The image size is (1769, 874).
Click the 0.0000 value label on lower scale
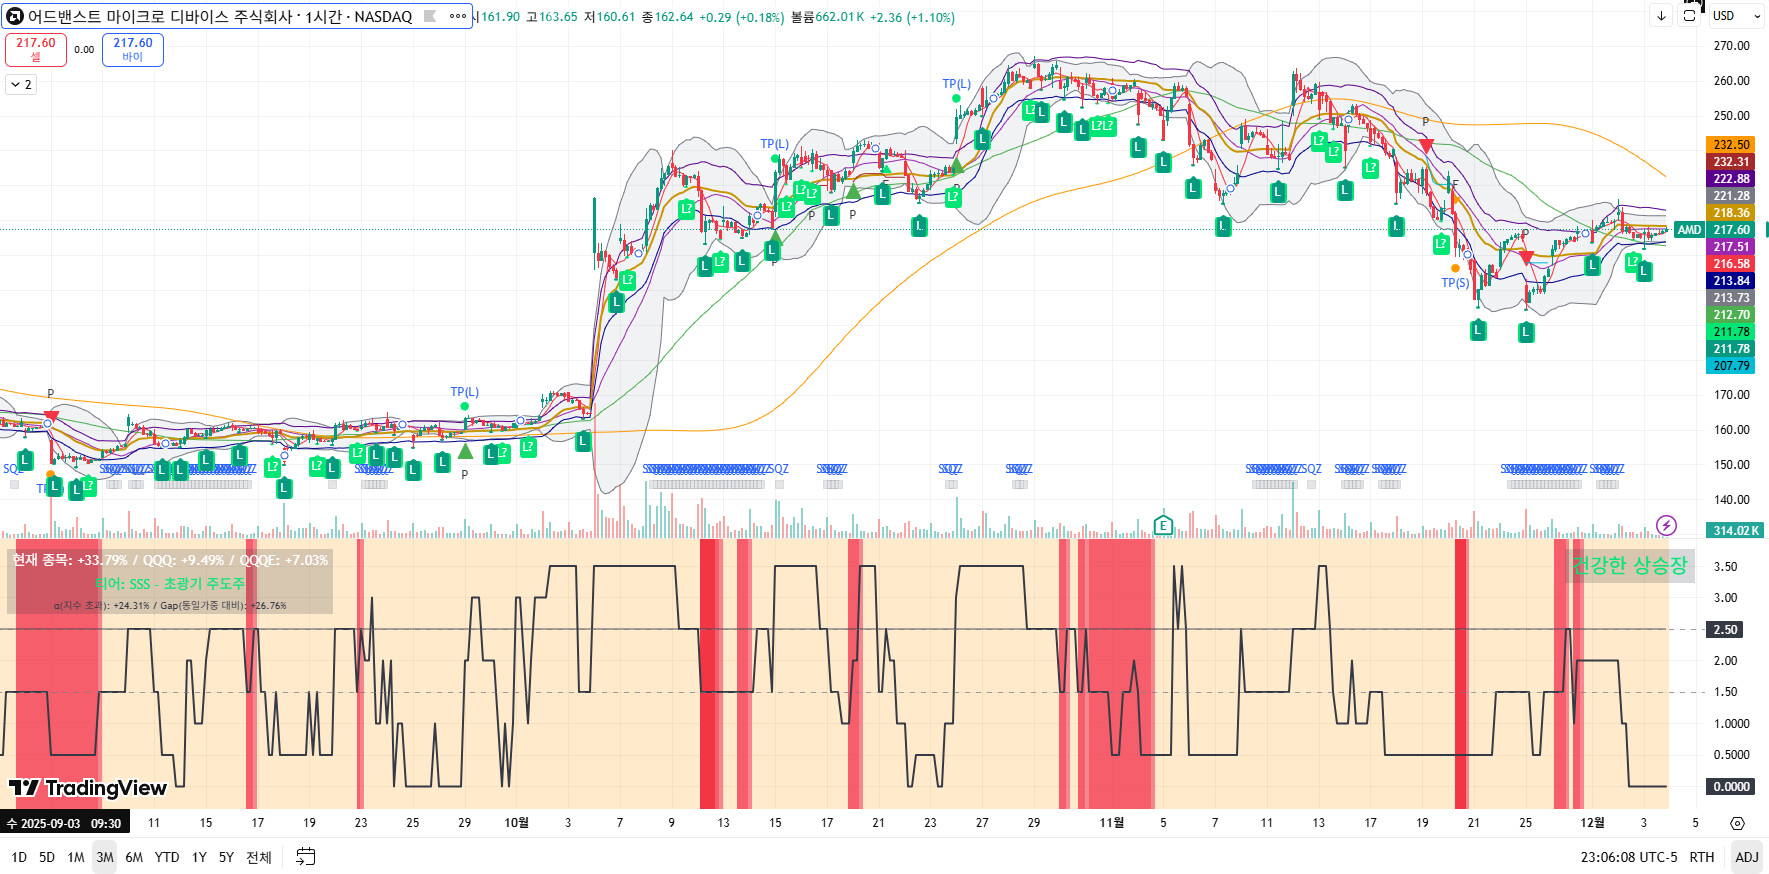coord(1731,786)
